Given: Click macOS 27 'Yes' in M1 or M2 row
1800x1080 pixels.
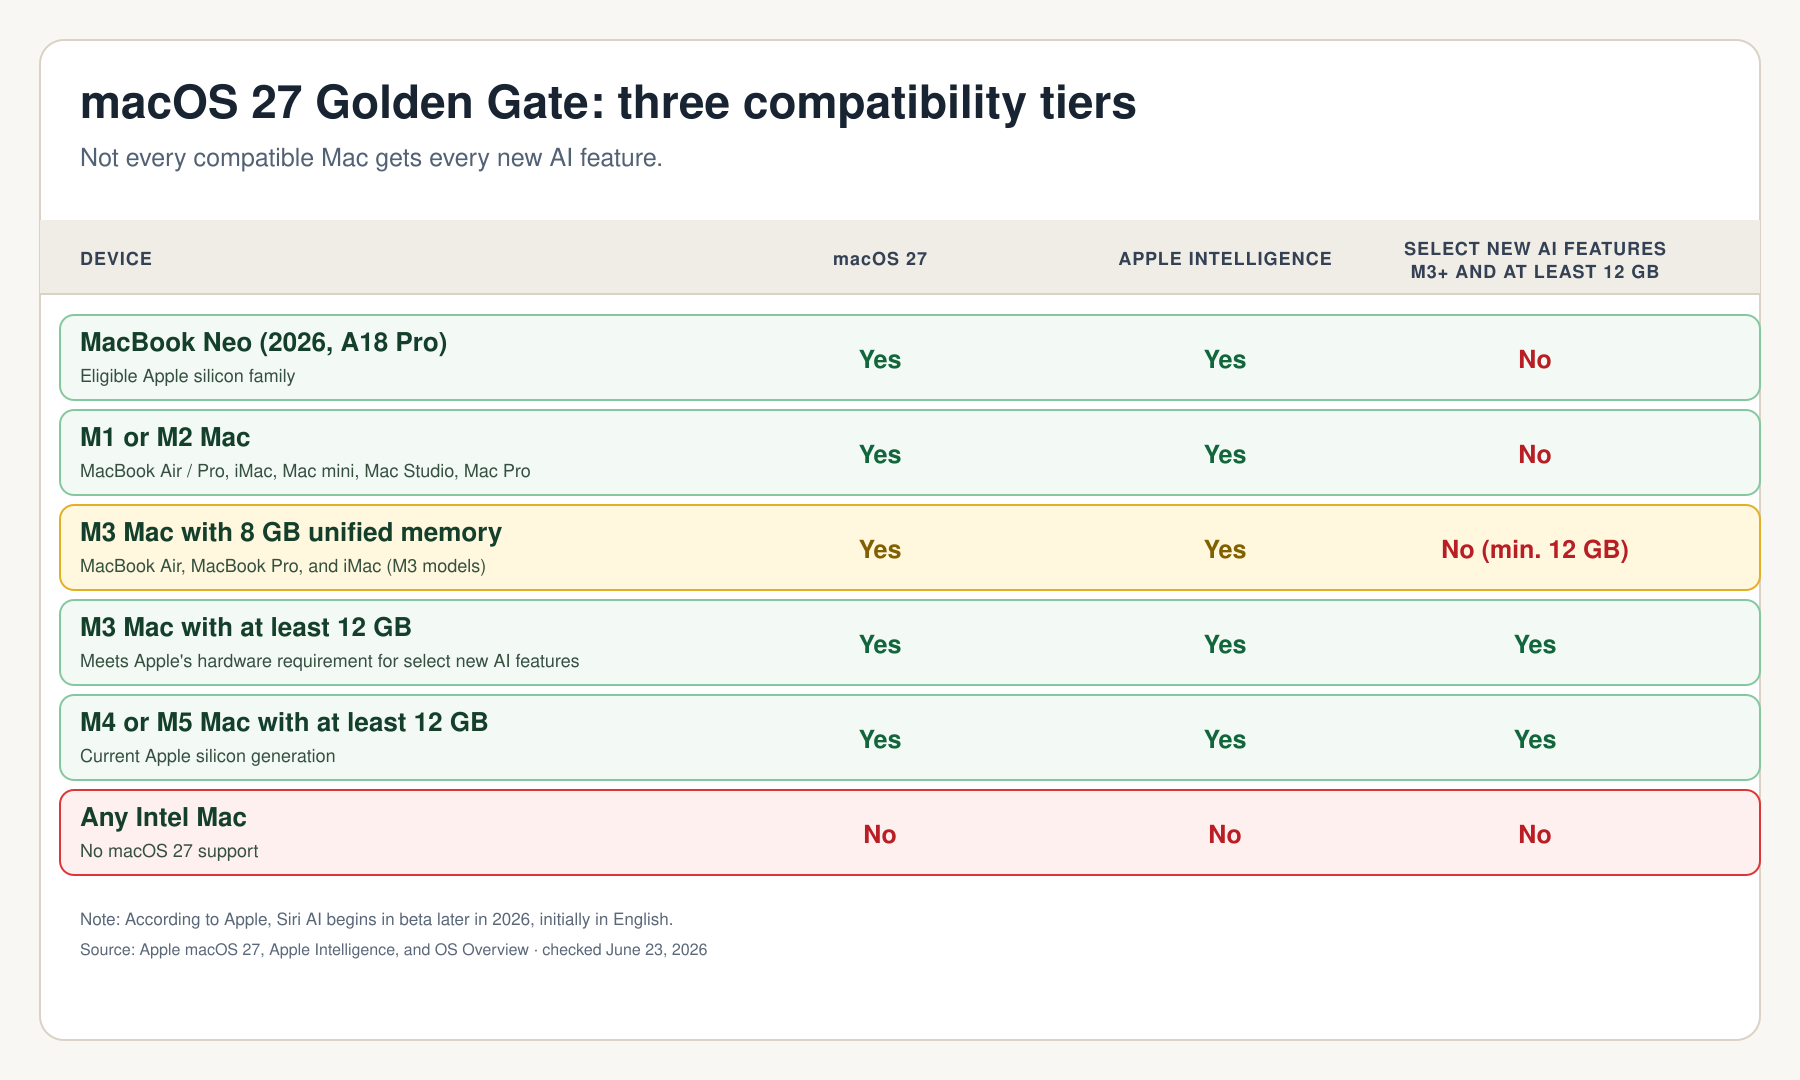Looking at the screenshot, I should click(880, 455).
